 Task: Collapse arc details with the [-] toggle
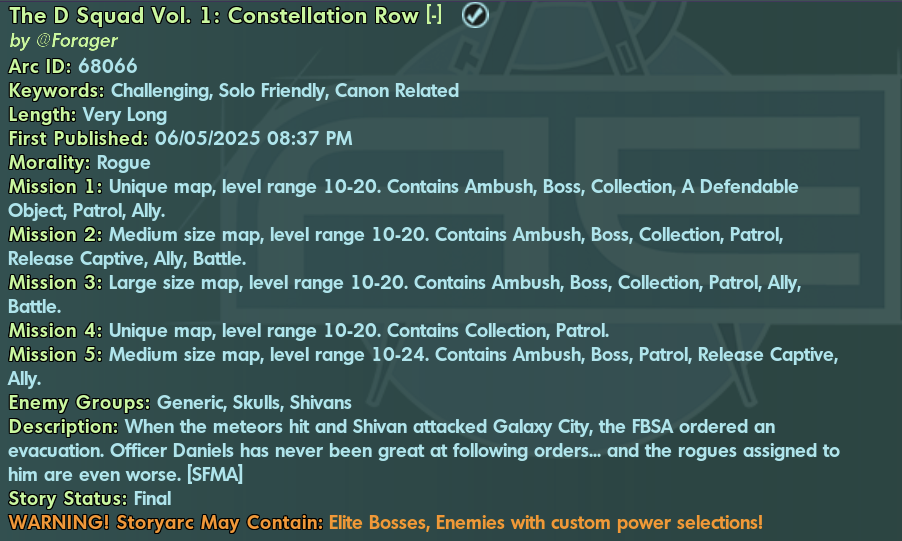(x=434, y=16)
